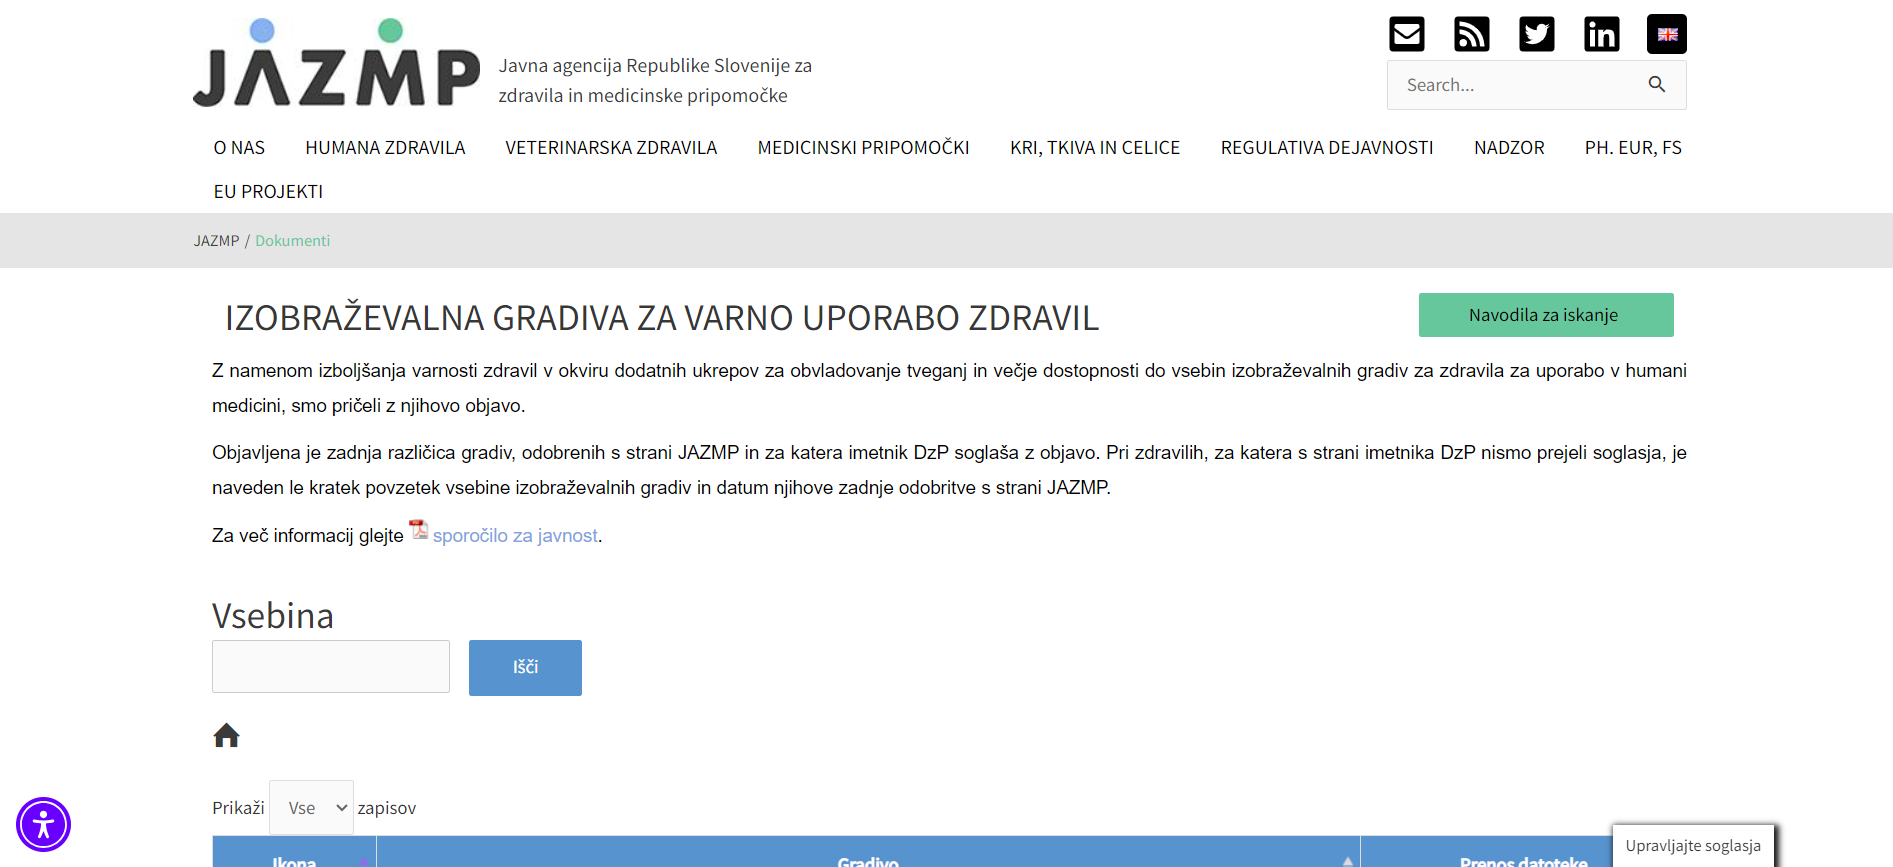Viewport: 1893px width, 867px height.
Task: Open the Twitter icon link
Action: point(1536,34)
